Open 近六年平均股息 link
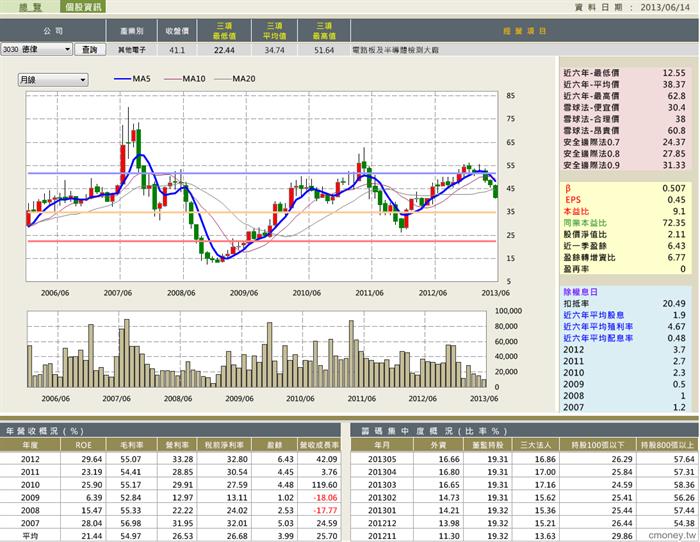Image resolution: width=700 pixels, height=542 pixels. point(593,315)
